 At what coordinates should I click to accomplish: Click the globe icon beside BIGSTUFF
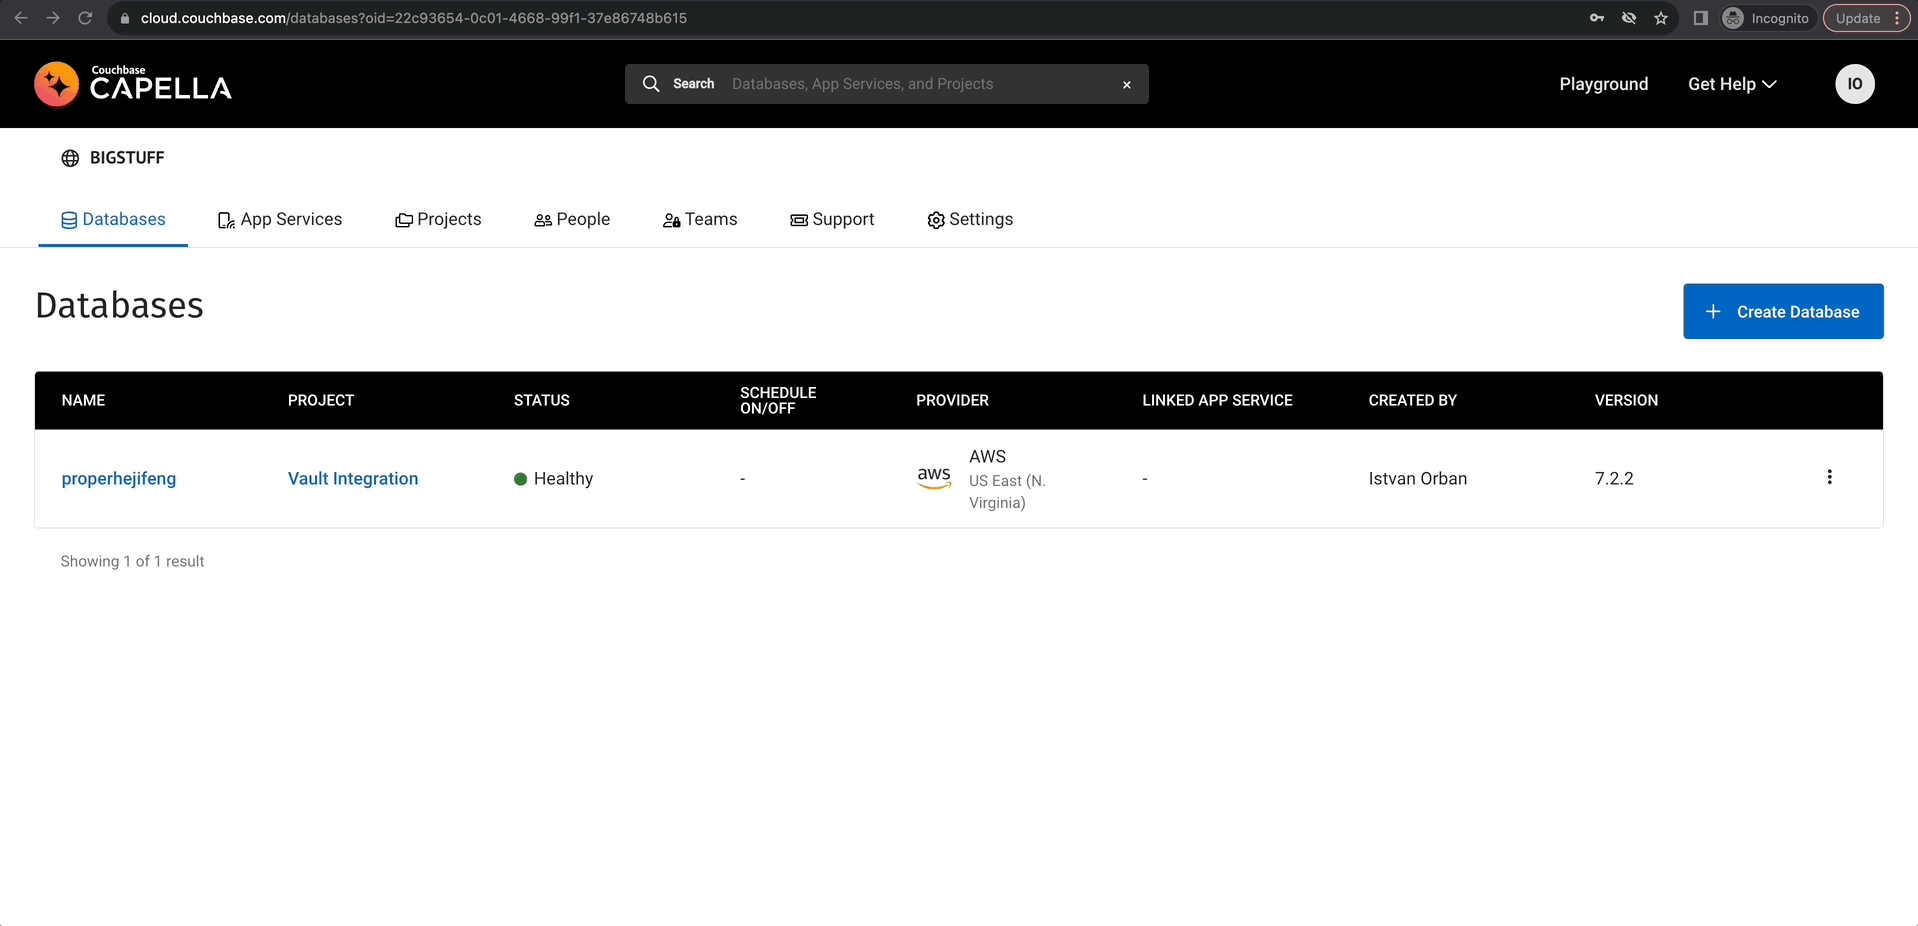[x=70, y=158]
